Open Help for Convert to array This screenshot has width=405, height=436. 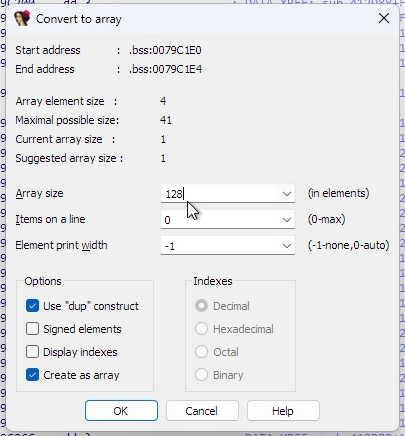(283, 411)
